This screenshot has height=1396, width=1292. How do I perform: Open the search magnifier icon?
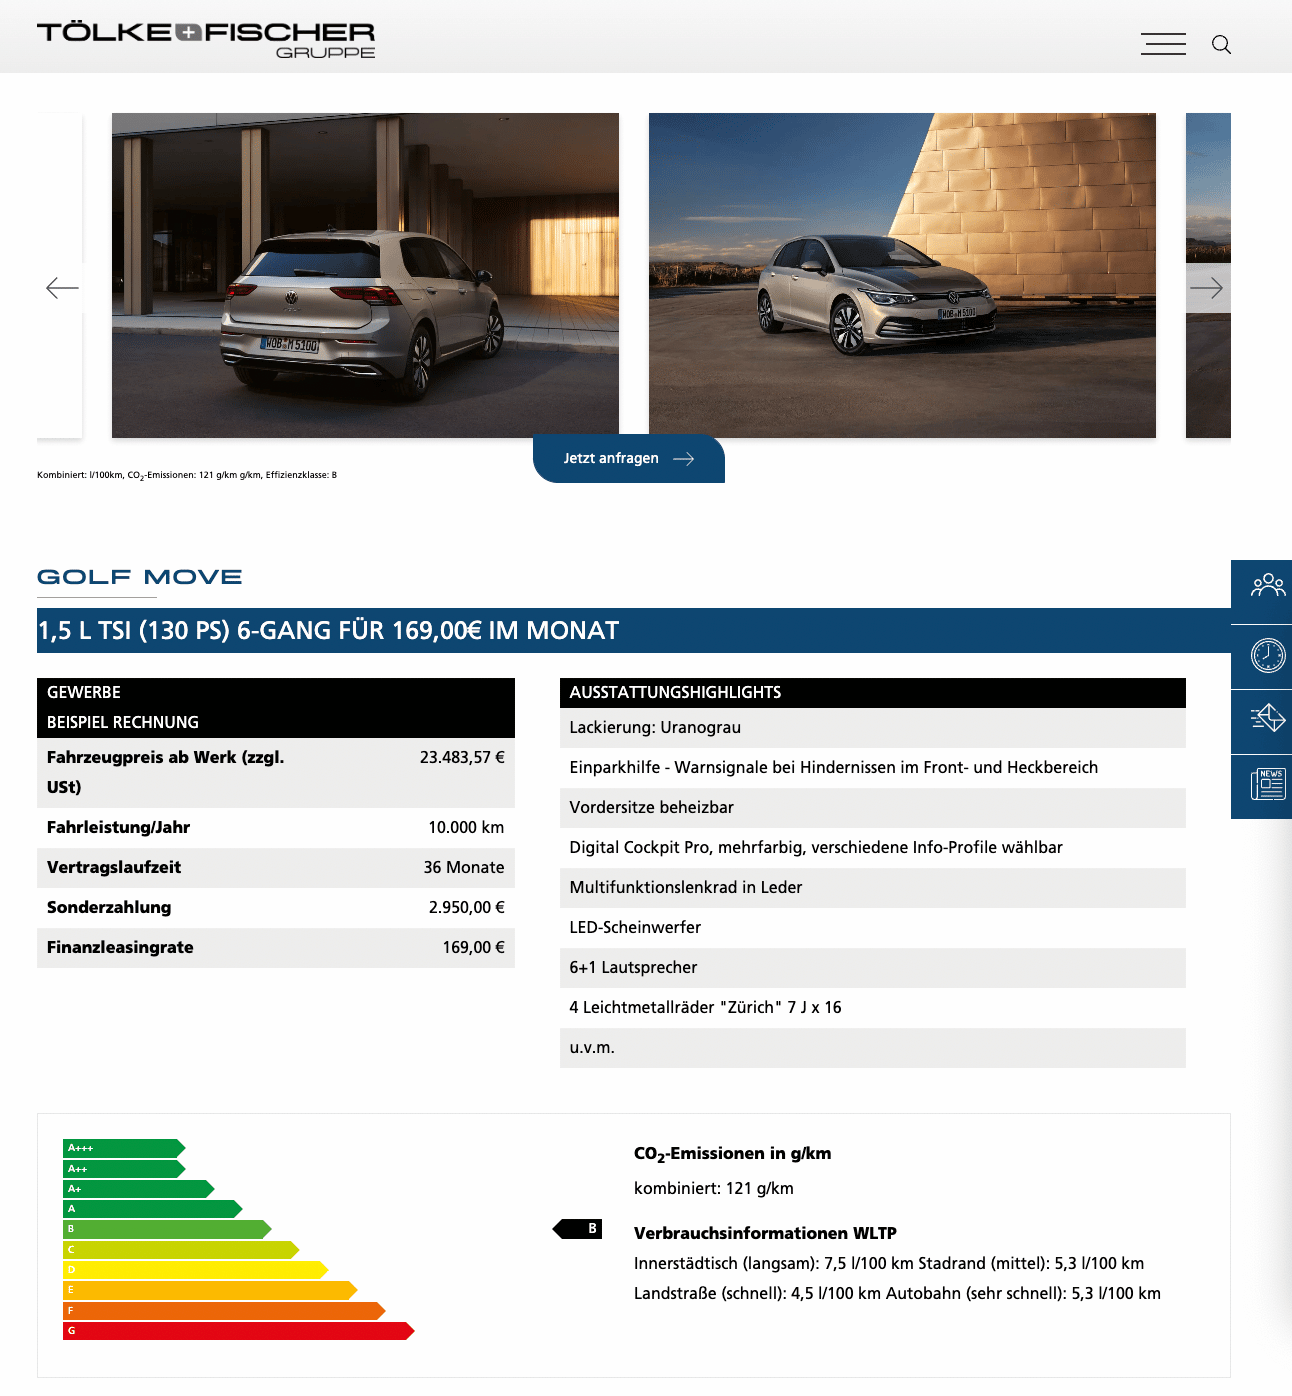pyautogui.click(x=1221, y=44)
